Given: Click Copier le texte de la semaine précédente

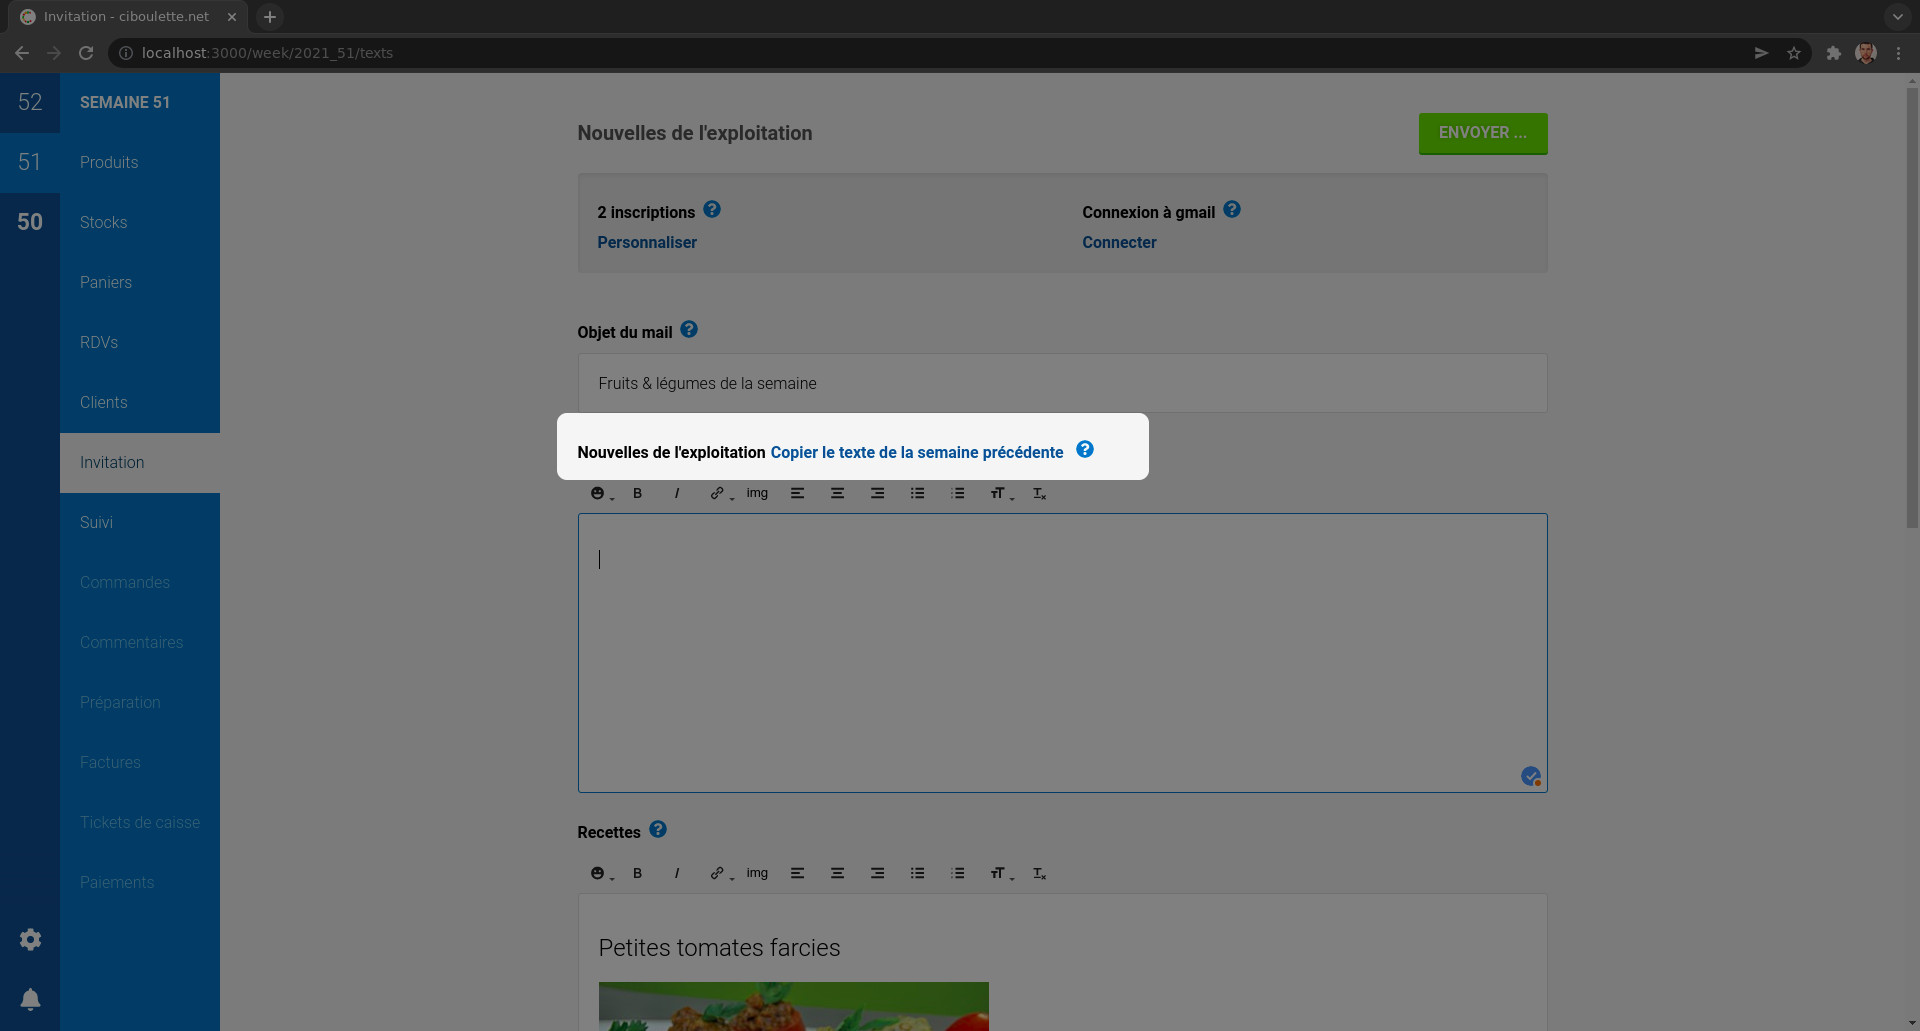Looking at the screenshot, I should tap(916, 452).
